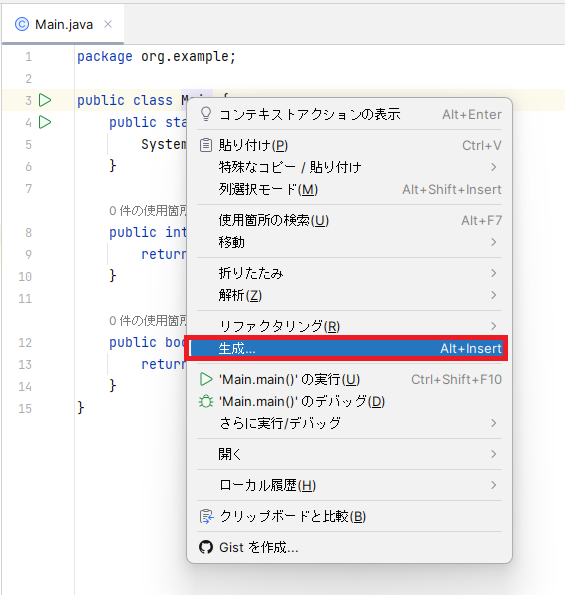Click line number 15 in the gutter
Image resolution: width=565 pixels, height=595 pixels.
[x=25, y=409]
